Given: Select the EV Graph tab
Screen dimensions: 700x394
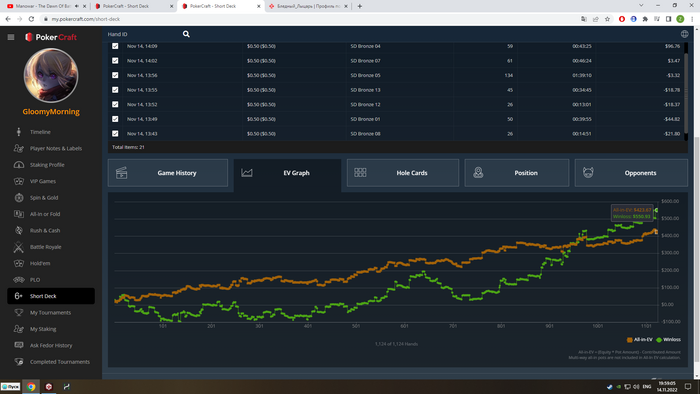Looking at the screenshot, I should 287,174.
